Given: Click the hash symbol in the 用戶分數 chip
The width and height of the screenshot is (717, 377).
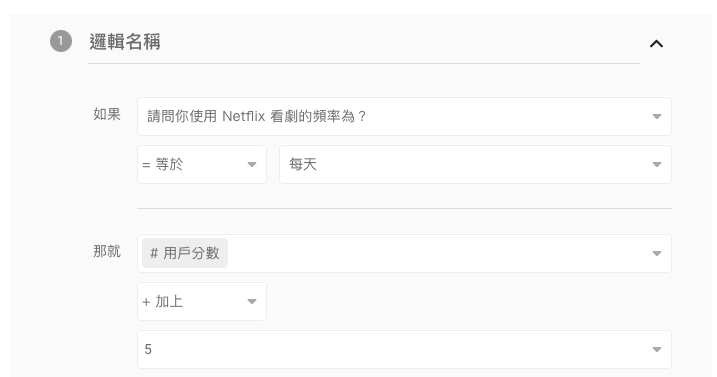Looking at the screenshot, I should tap(154, 253).
